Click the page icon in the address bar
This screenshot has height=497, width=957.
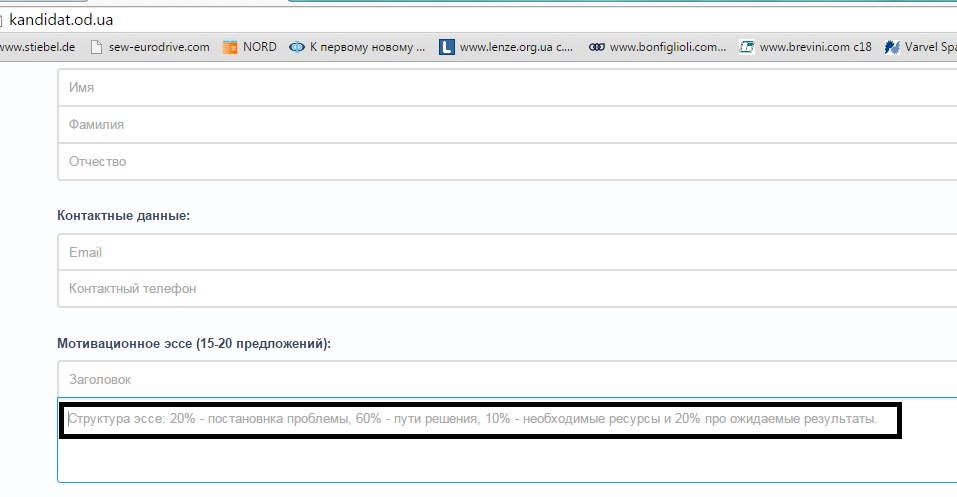(3, 20)
